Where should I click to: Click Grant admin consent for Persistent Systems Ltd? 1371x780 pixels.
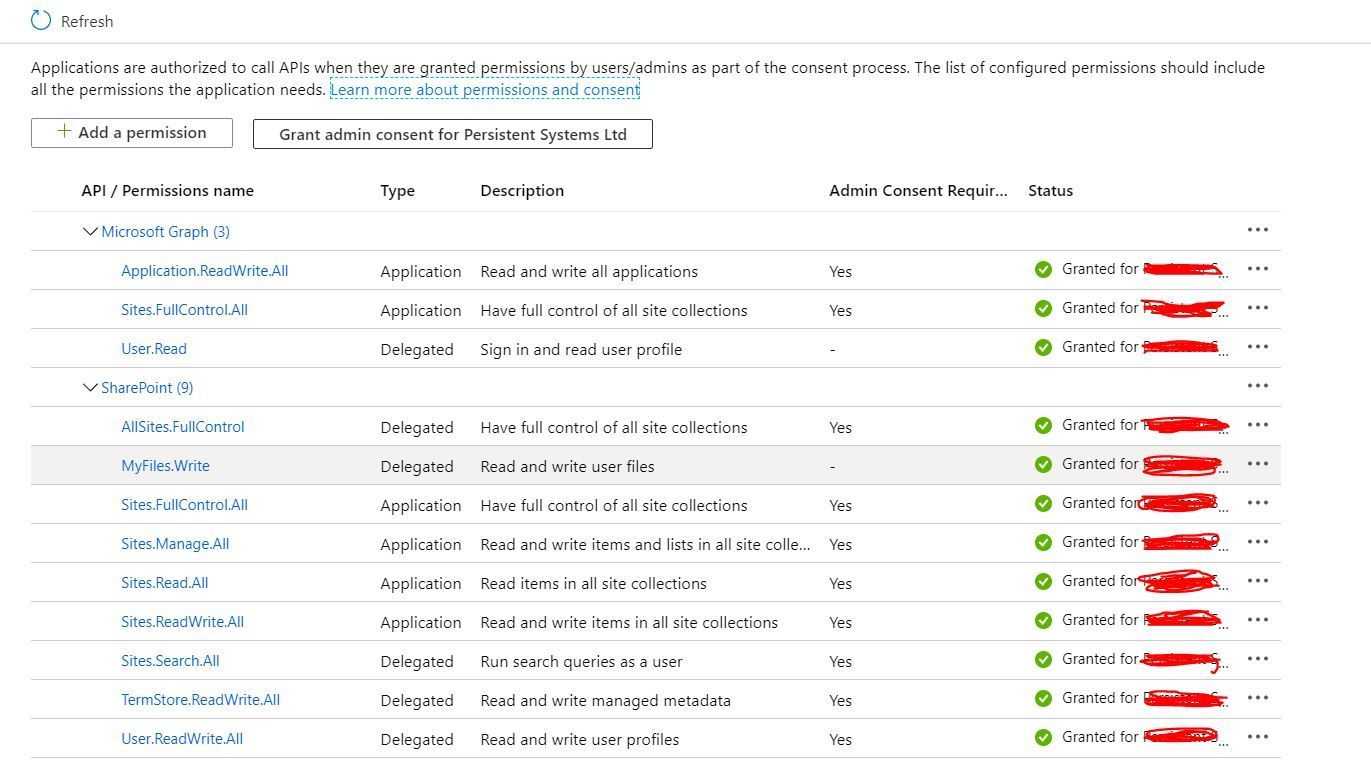click(452, 133)
